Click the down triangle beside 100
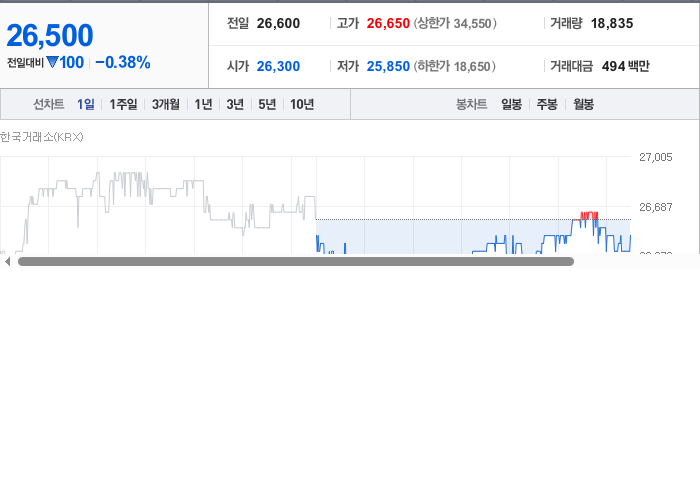 [52, 62]
